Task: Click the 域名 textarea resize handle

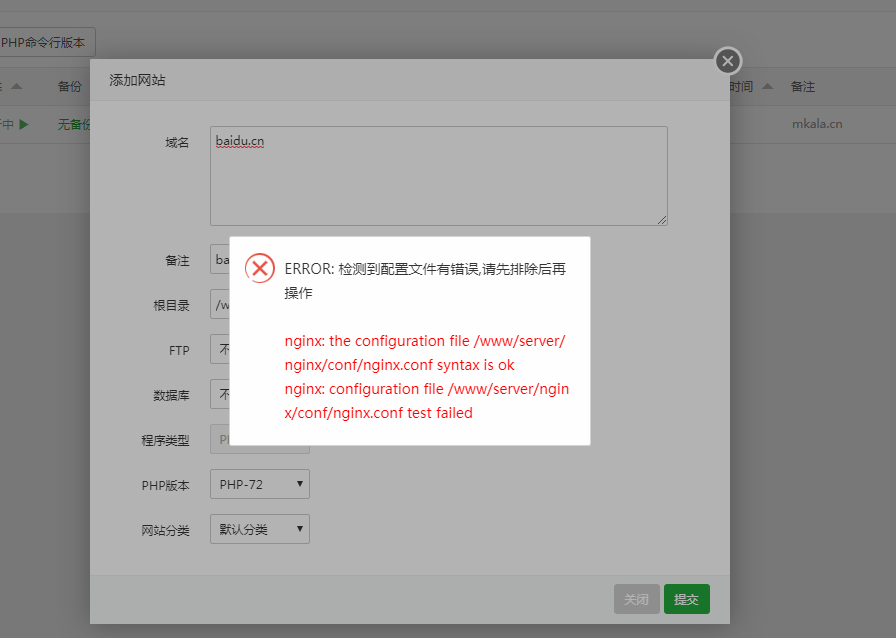Action: pos(662,220)
